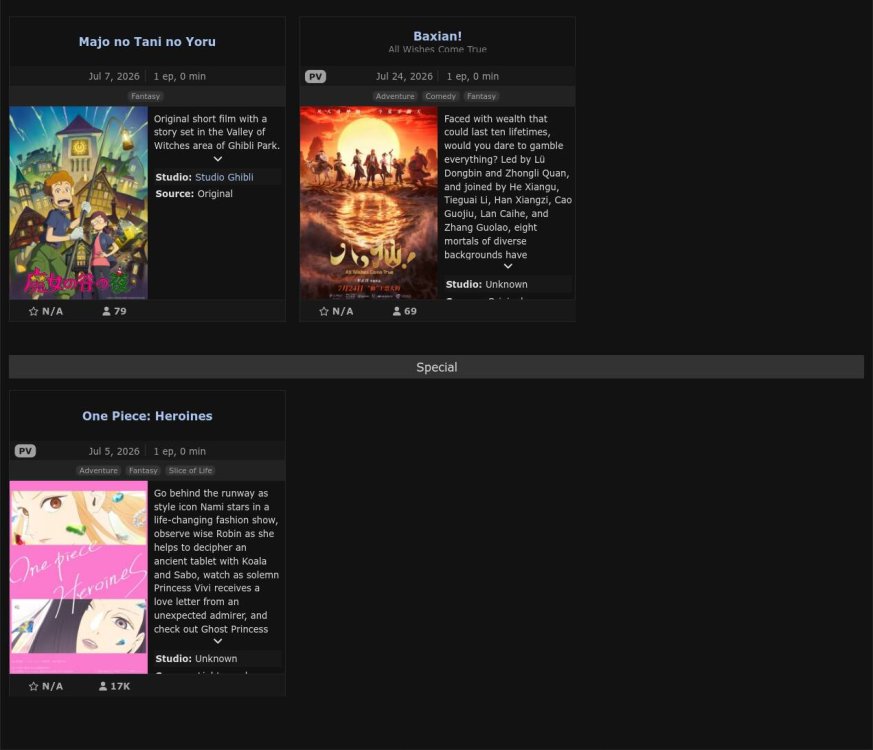Play the PV badge on the Baxian! card
The width and height of the screenshot is (873, 750).
[315, 77]
